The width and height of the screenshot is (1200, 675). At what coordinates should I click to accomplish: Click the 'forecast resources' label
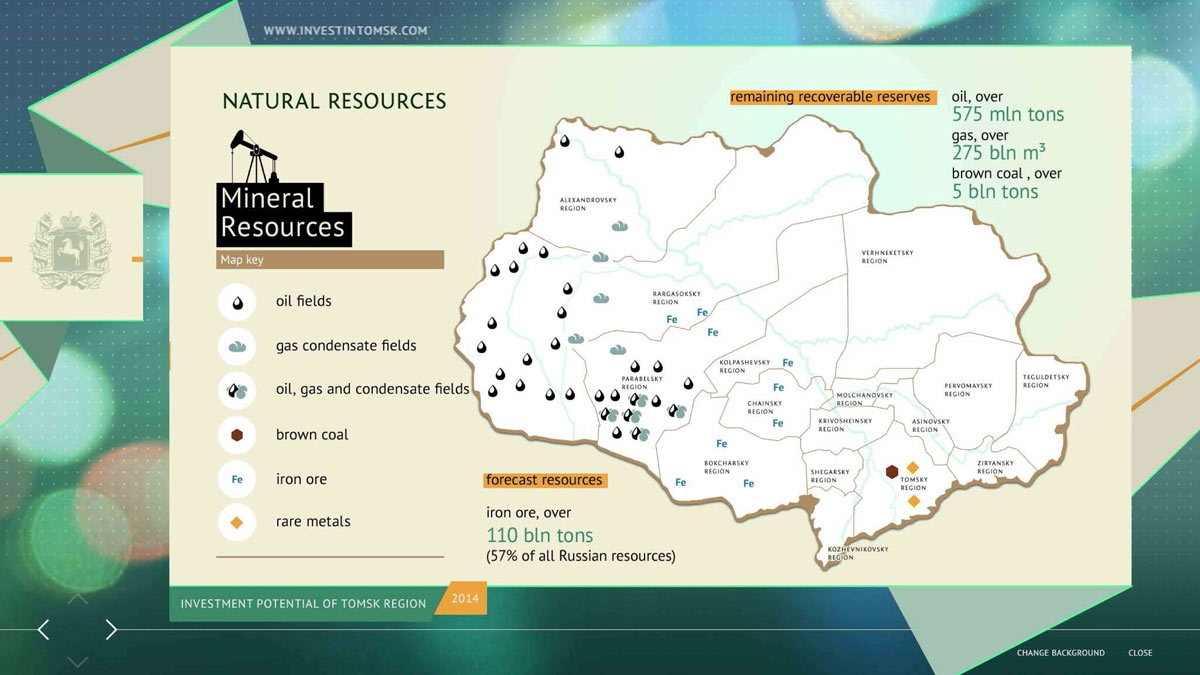click(x=544, y=480)
